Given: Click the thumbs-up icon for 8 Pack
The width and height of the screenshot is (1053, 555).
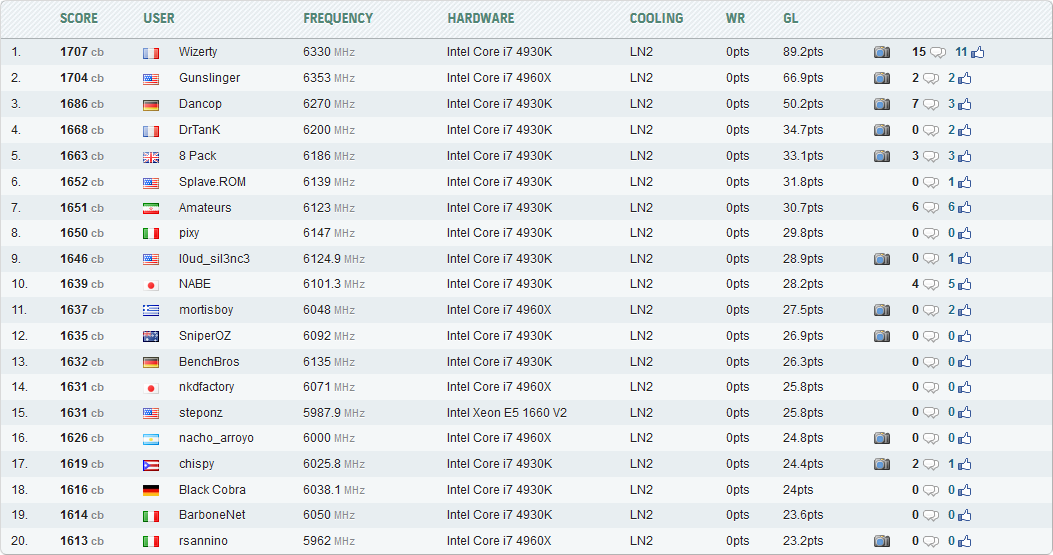Looking at the screenshot, I should (x=965, y=156).
